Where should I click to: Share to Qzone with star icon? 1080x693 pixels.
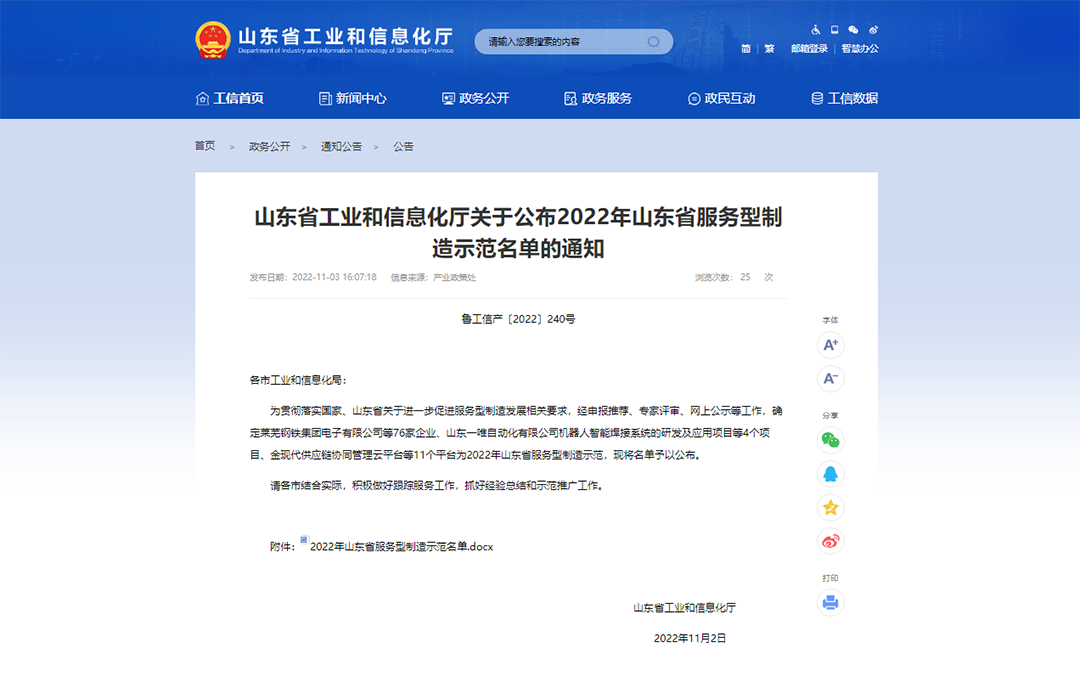pos(830,507)
